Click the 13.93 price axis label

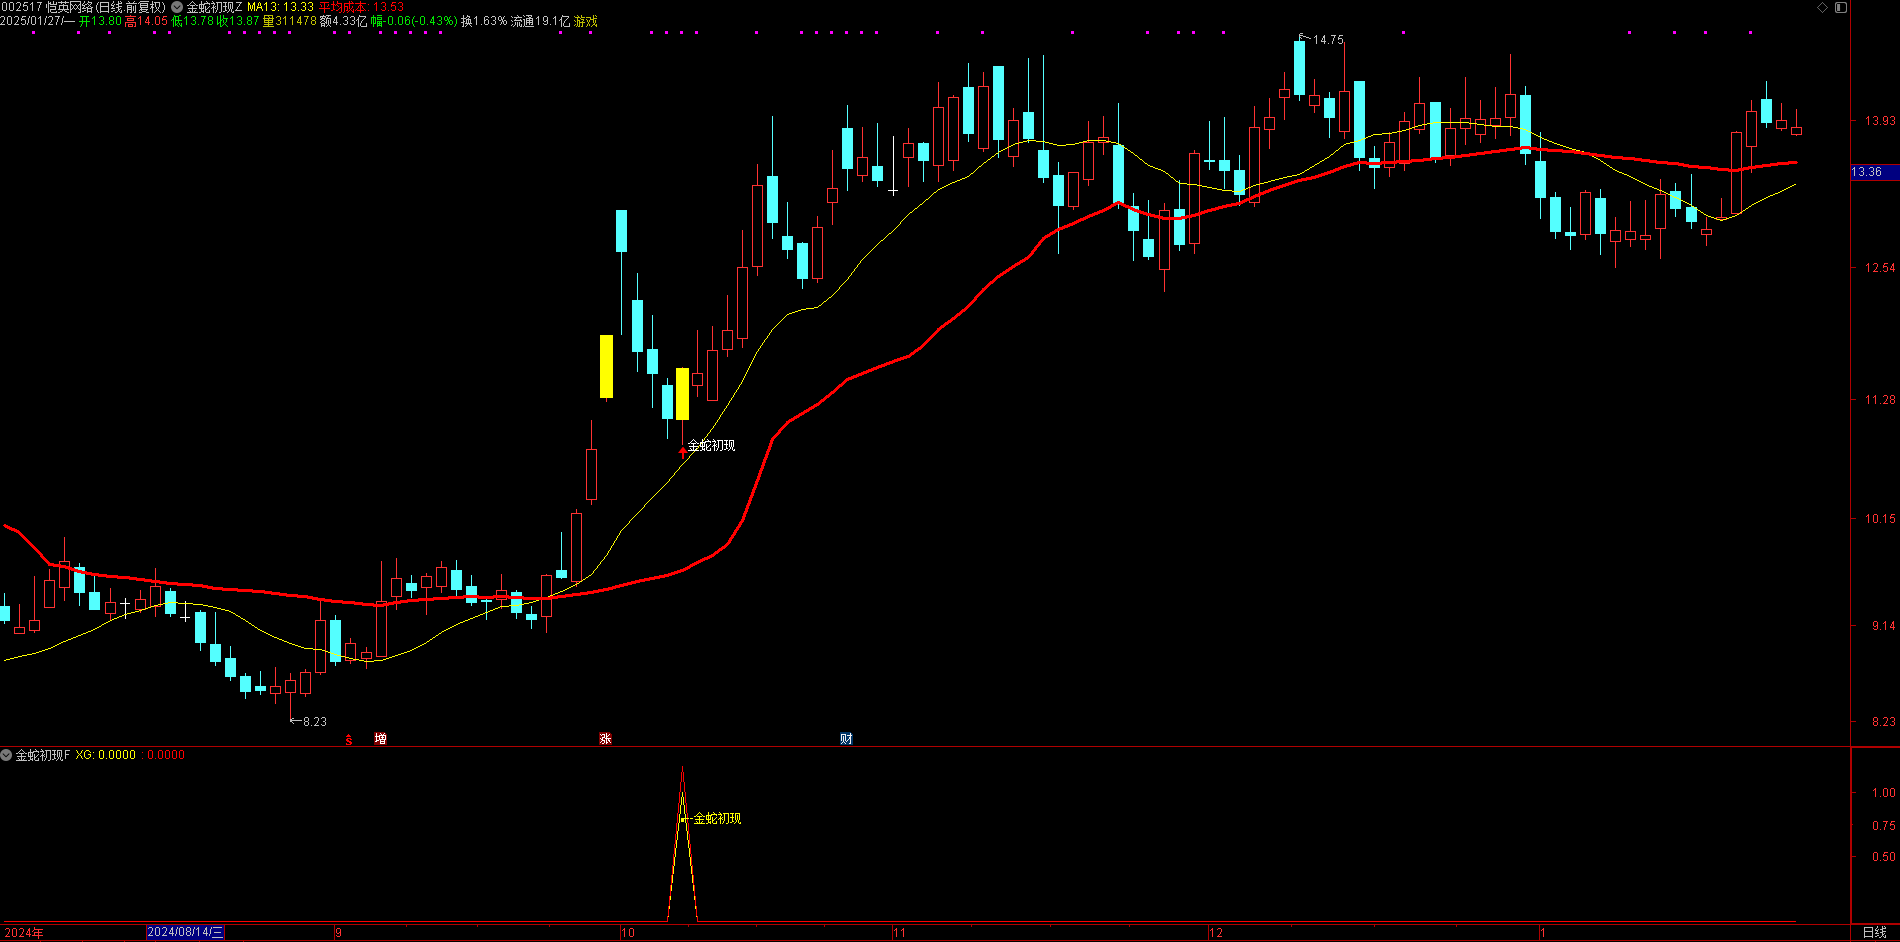point(1880,121)
